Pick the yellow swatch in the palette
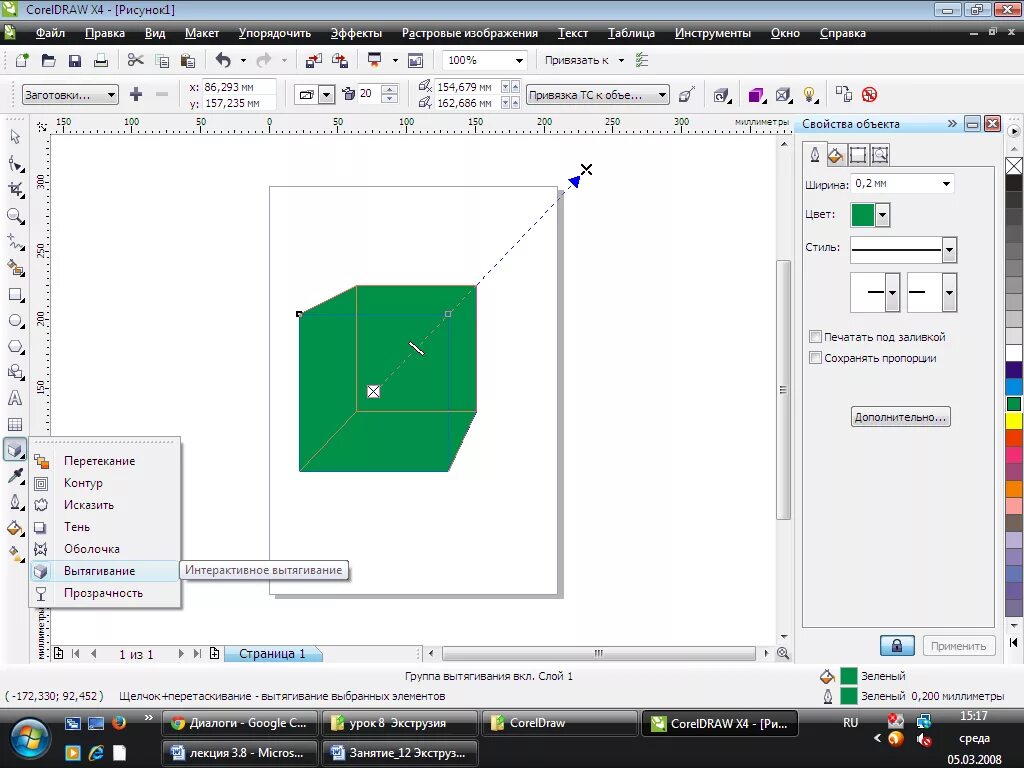1024x768 pixels. click(x=1014, y=421)
